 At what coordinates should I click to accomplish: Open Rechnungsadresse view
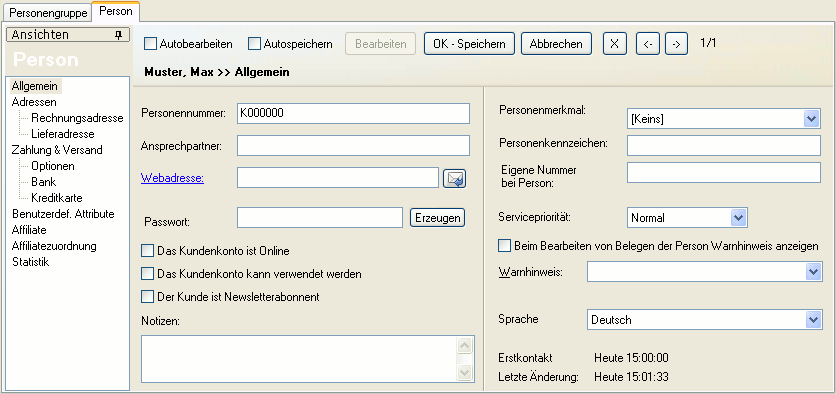tap(77, 118)
